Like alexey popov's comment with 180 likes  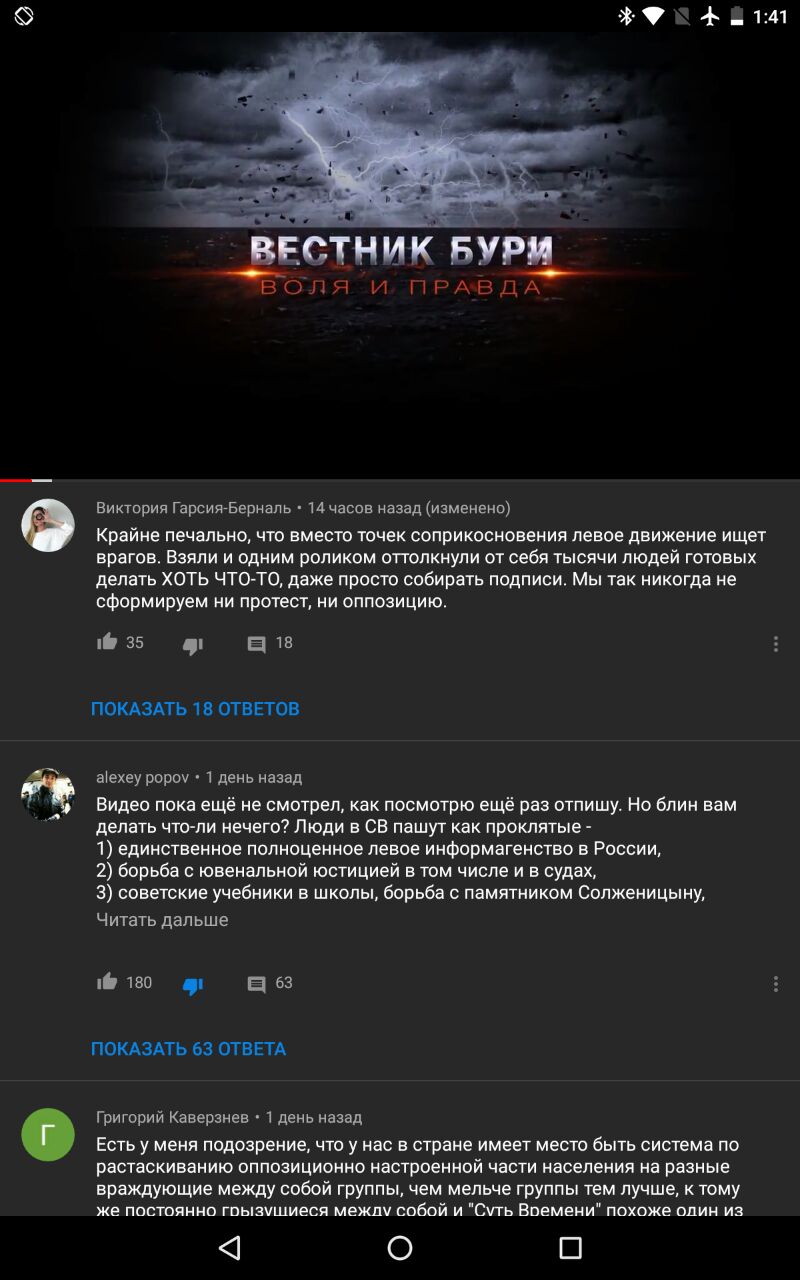(x=107, y=982)
